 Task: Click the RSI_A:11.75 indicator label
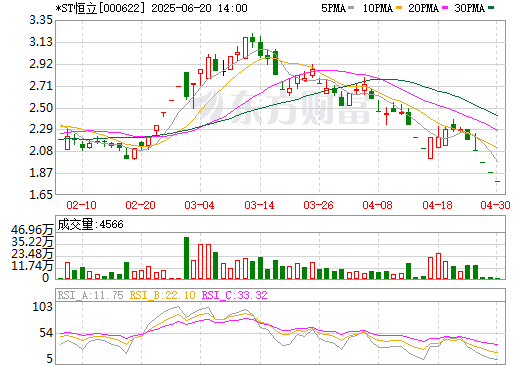coord(90,295)
